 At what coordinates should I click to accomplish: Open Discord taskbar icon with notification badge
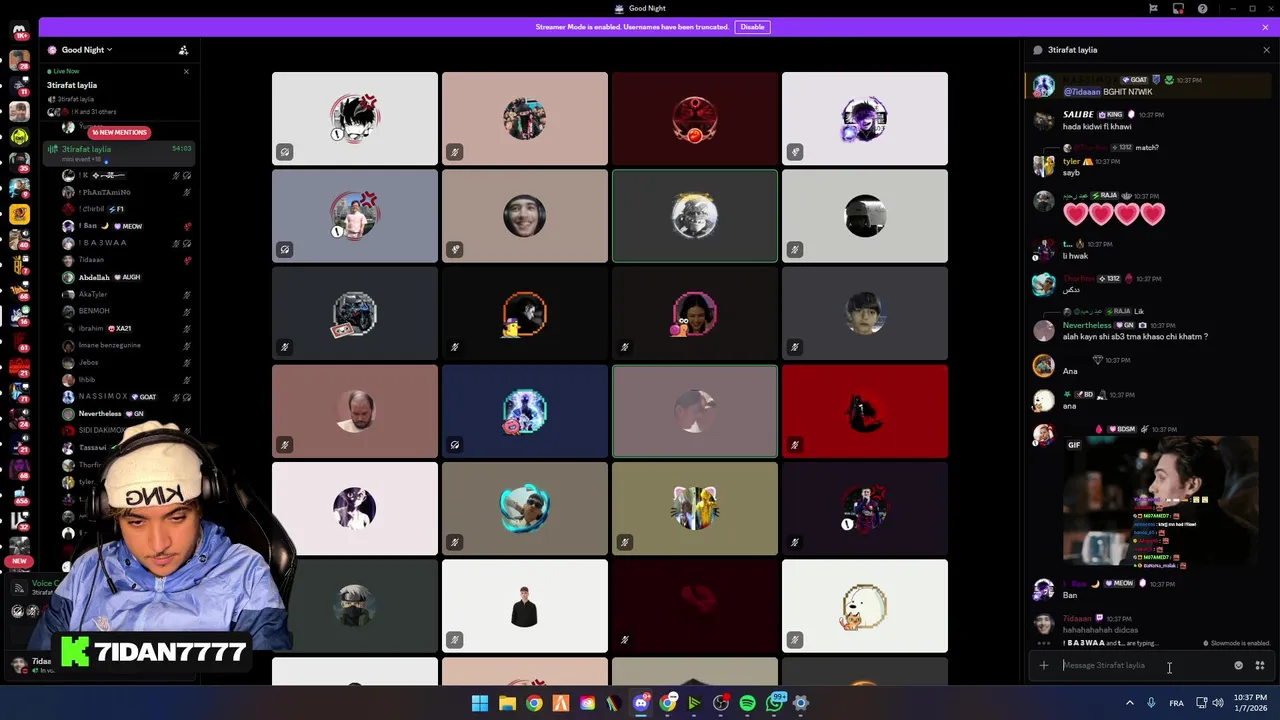[x=641, y=703]
